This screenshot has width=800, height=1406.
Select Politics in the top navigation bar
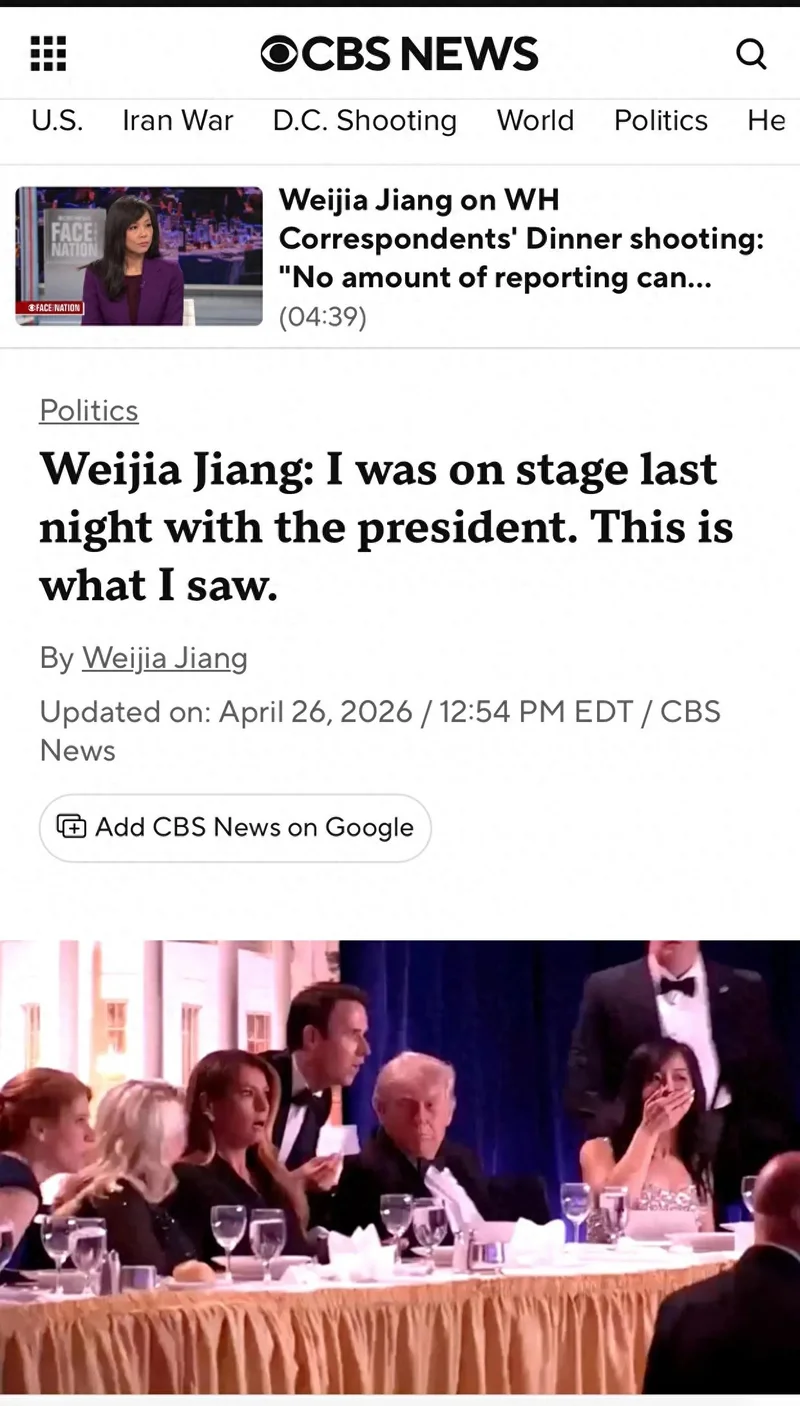point(660,121)
